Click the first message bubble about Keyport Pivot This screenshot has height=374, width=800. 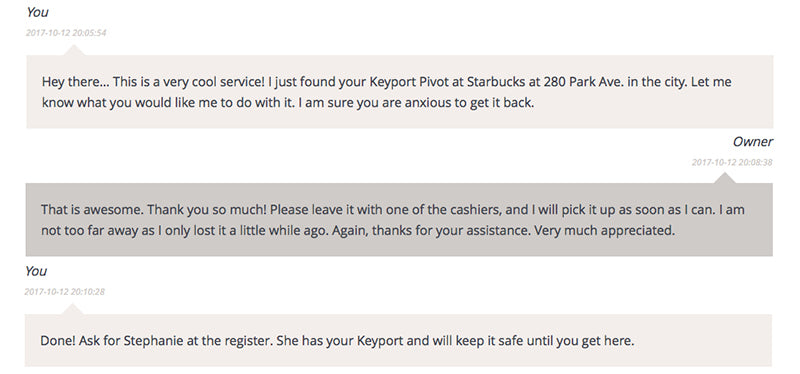pos(399,92)
